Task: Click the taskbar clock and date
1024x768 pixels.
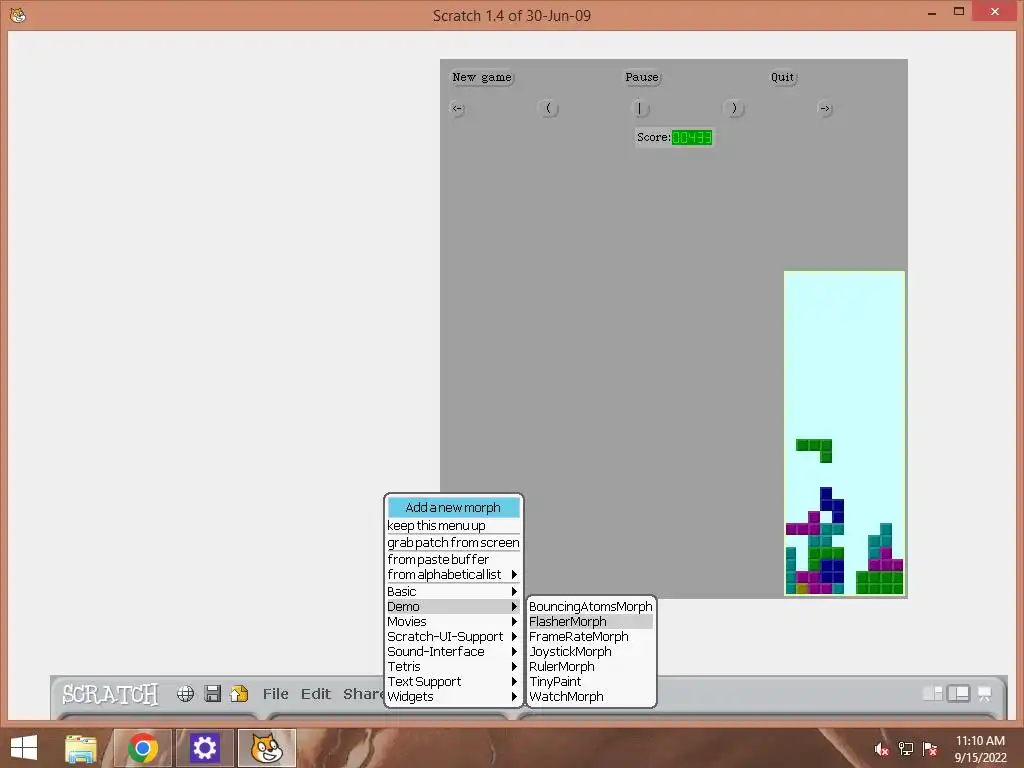Action: pos(980,749)
